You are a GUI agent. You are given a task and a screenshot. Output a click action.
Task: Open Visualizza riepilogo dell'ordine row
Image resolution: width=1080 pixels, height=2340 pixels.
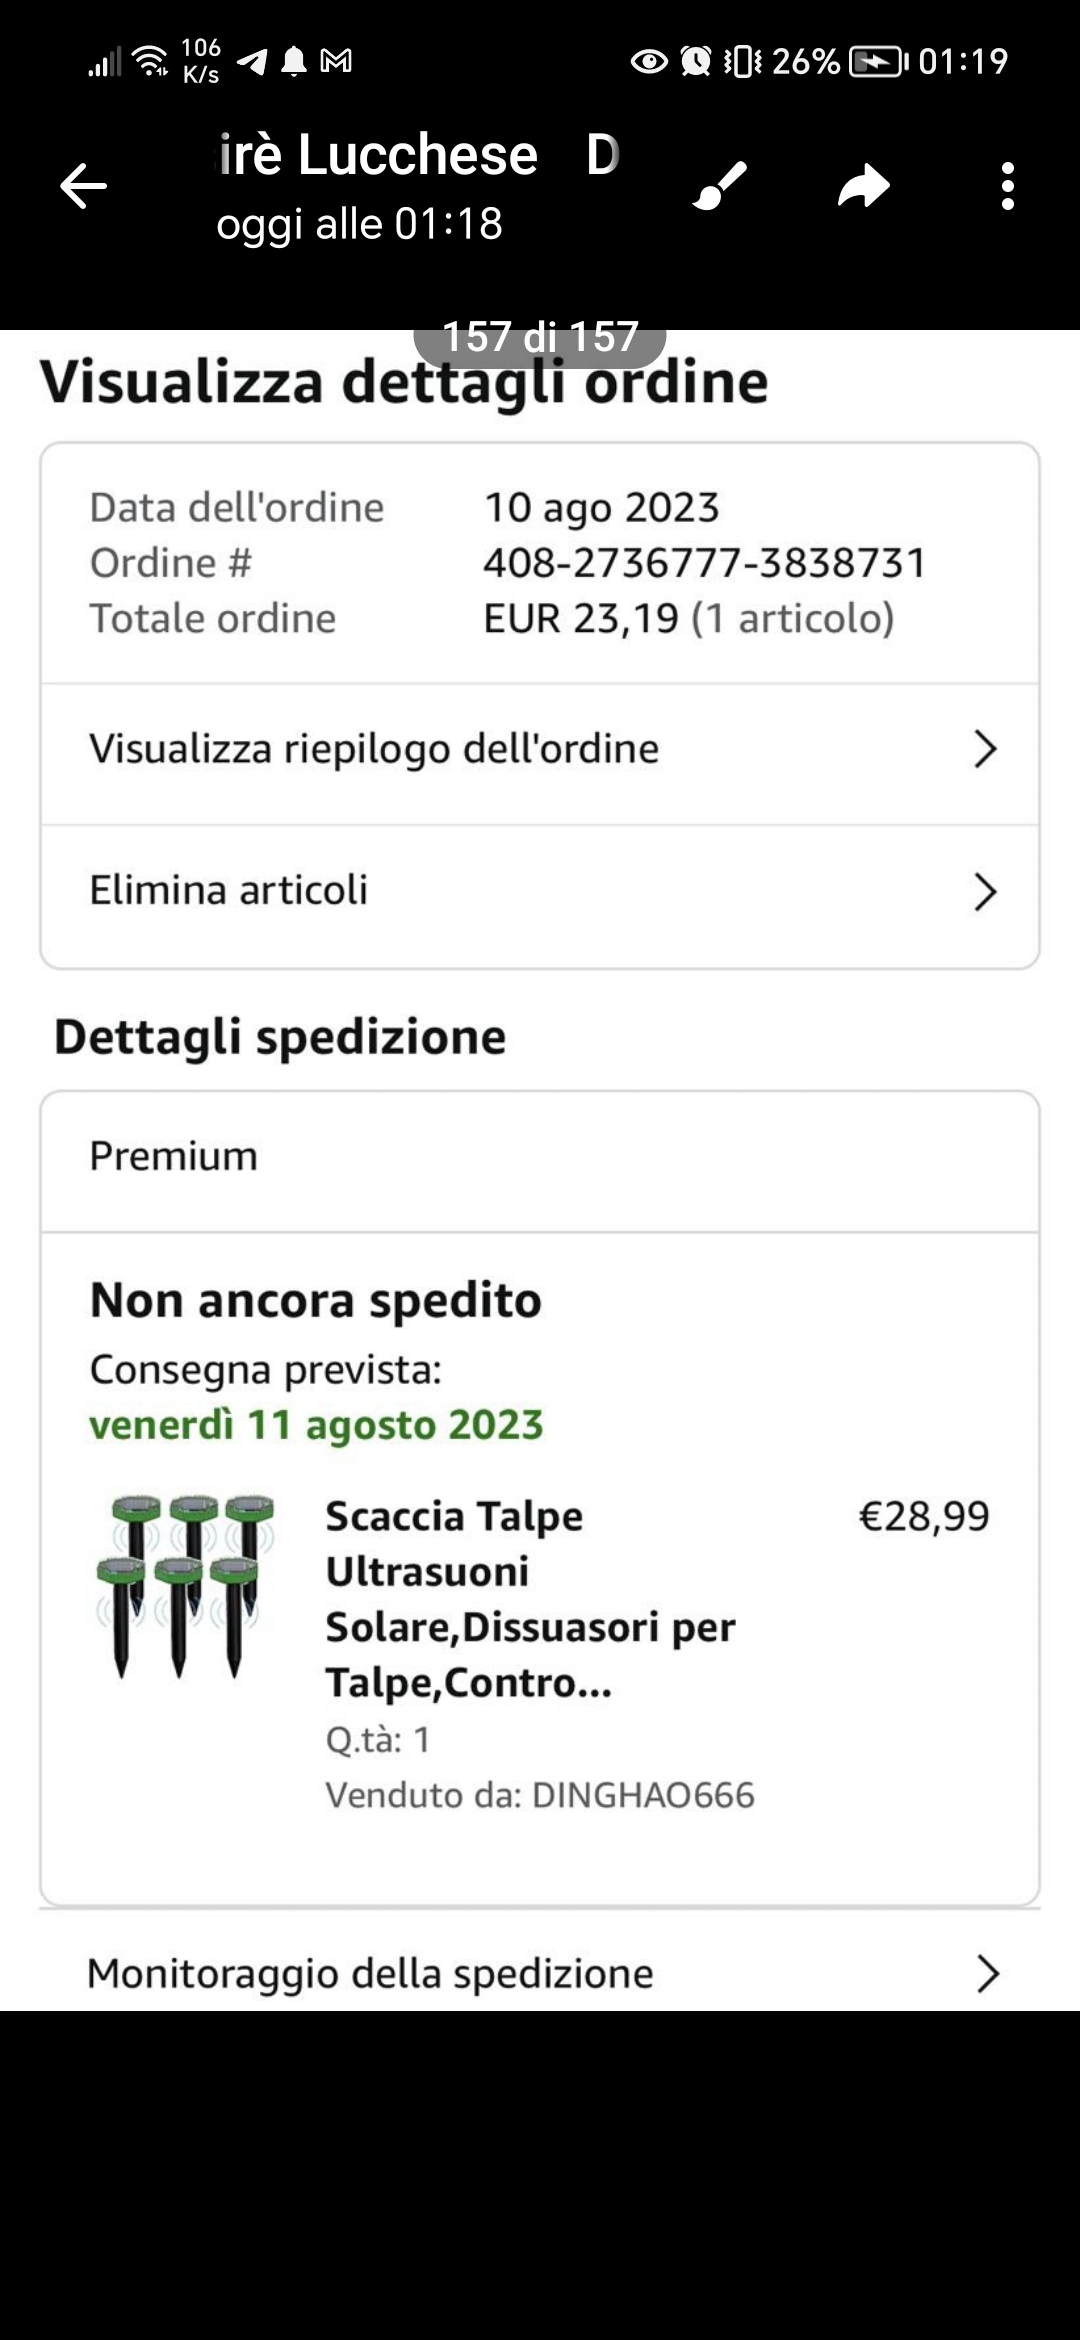tap(374, 749)
